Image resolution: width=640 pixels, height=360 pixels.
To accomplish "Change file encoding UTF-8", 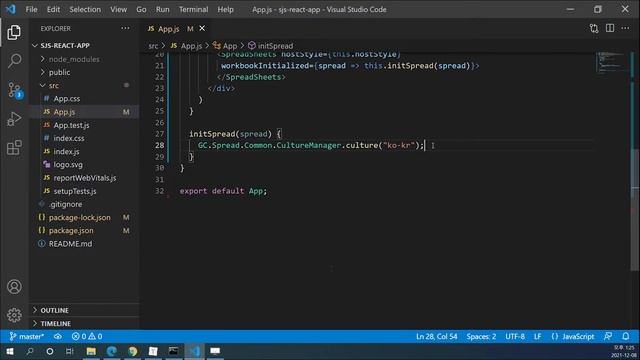I will (x=515, y=336).
